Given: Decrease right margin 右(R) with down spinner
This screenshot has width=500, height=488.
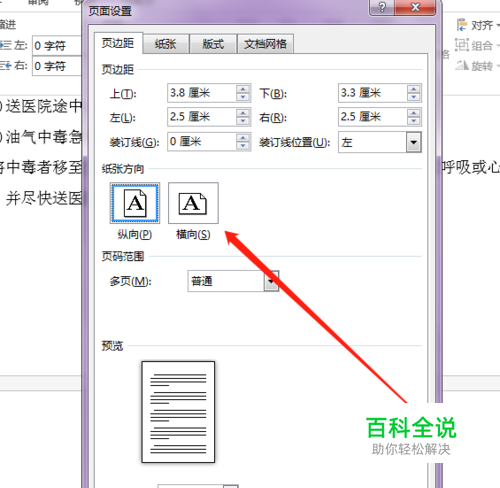Looking at the screenshot, I should click(x=414, y=121).
